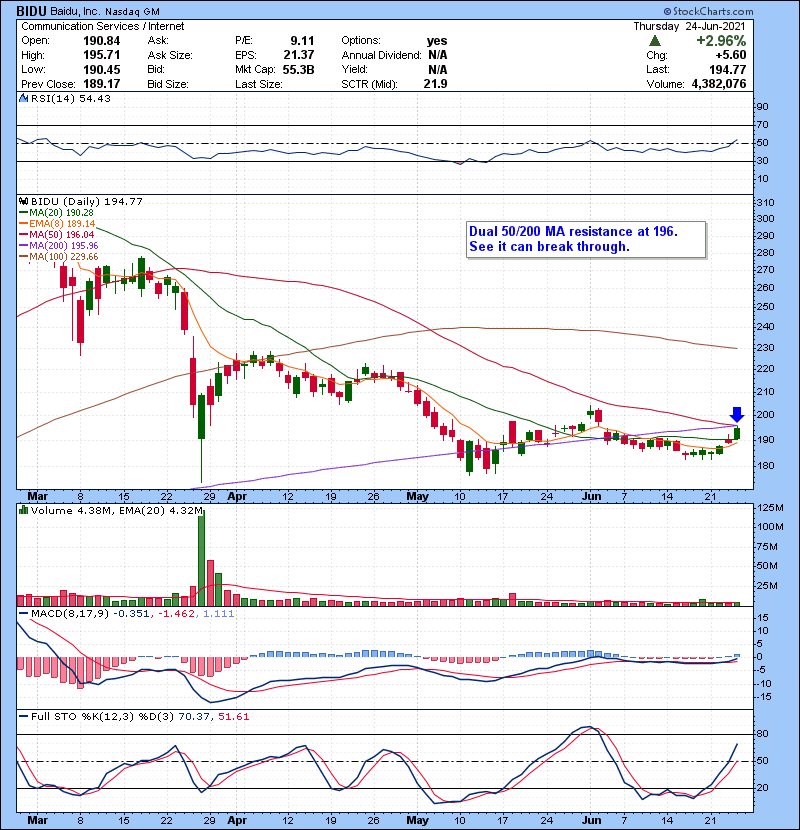This screenshot has width=800, height=830.
Task: Click "May" on the stochastic panel's date axis
Action: point(417,820)
